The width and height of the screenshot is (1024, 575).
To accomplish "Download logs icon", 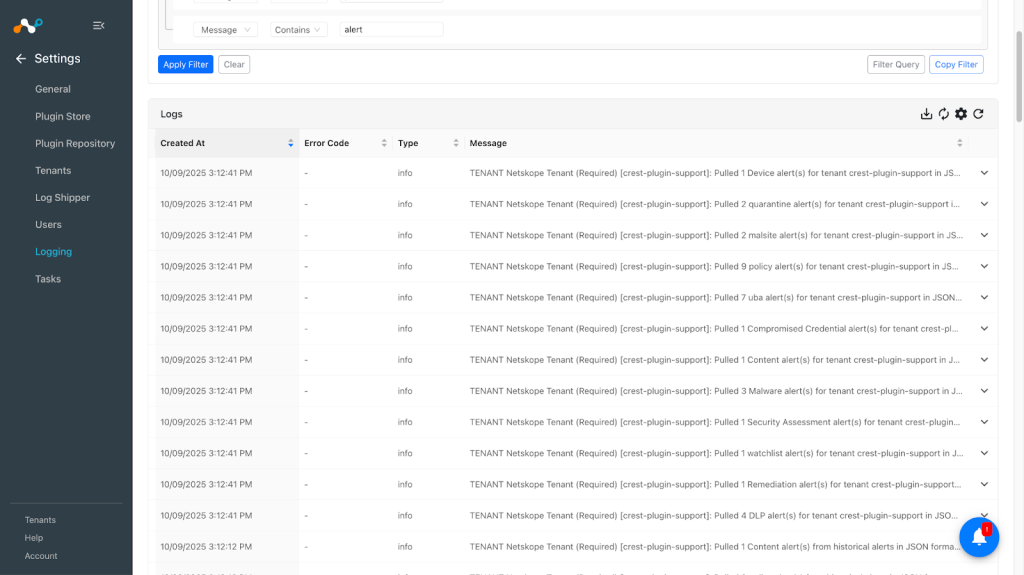I will pyautogui.click(x=926, y=114).
